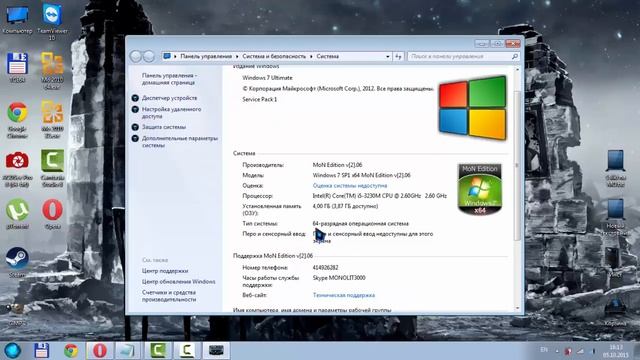This screenshot has width=640, height=360.
Task: Open Центр обновления Windows link
Action: tap(178, 282)
